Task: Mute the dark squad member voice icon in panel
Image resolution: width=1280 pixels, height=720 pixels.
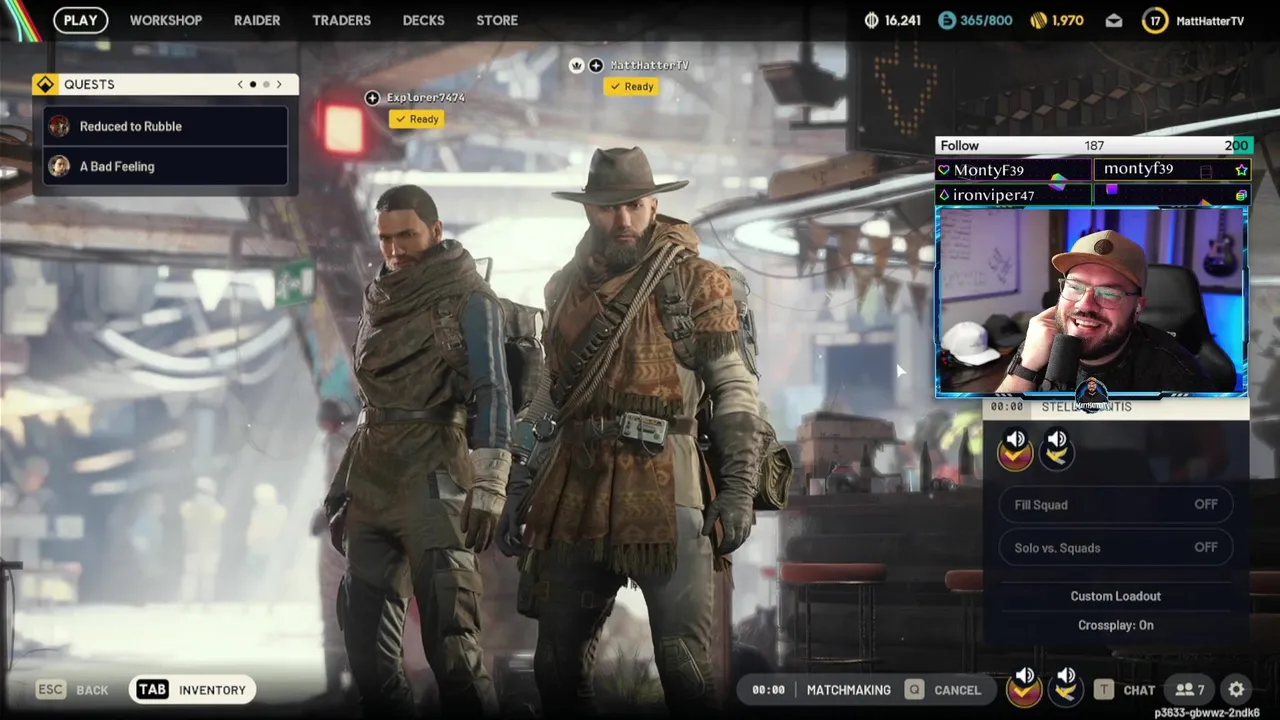Action: click(x=1057, y=449)
